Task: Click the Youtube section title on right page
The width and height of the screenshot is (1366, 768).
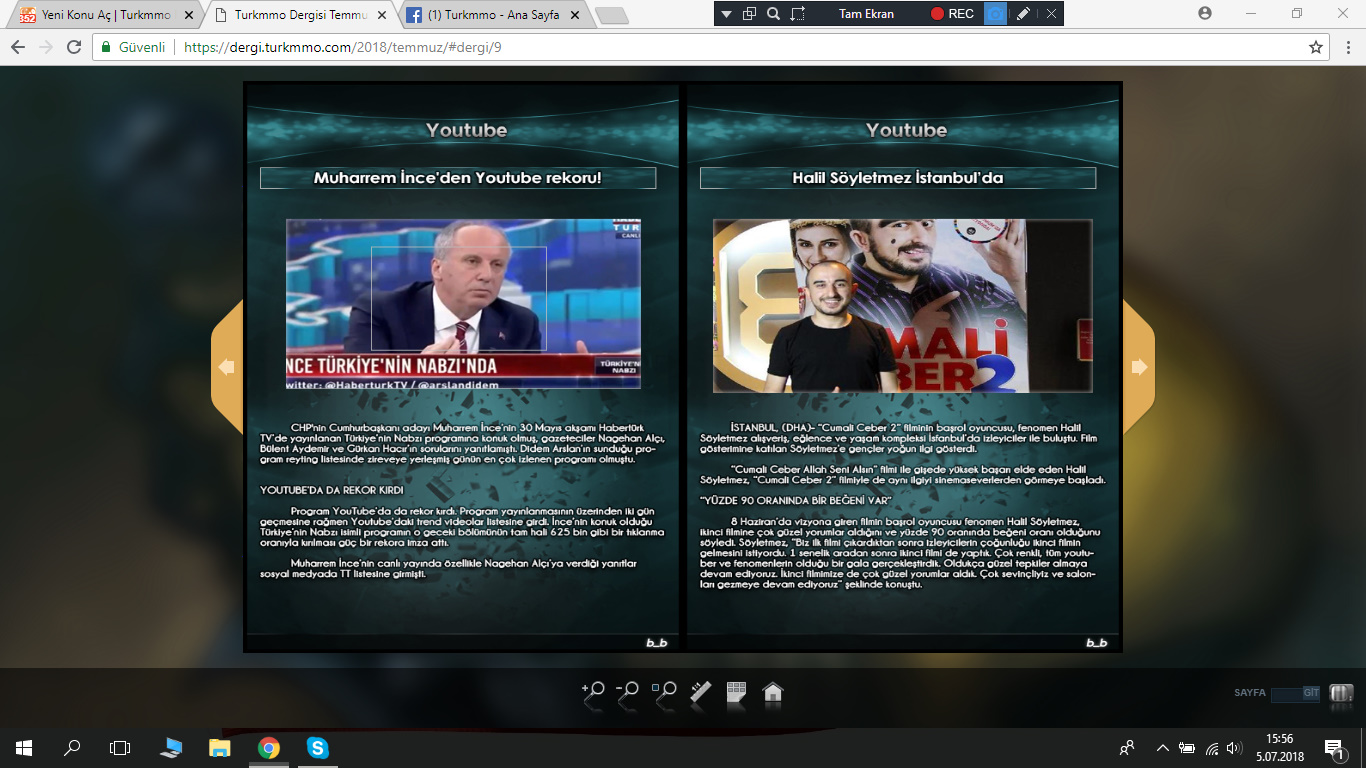Action: [906, 130]
